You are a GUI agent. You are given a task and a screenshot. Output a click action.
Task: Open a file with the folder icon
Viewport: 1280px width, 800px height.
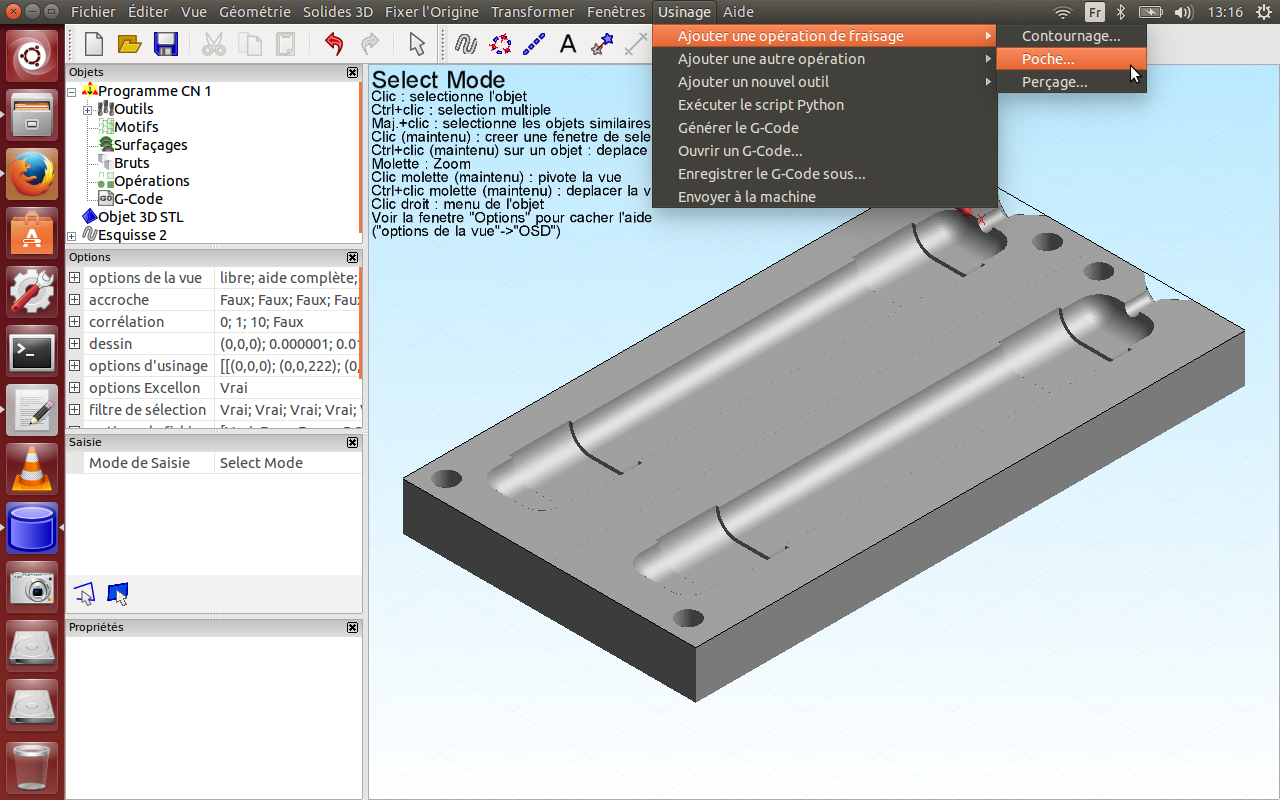(130, 44)
